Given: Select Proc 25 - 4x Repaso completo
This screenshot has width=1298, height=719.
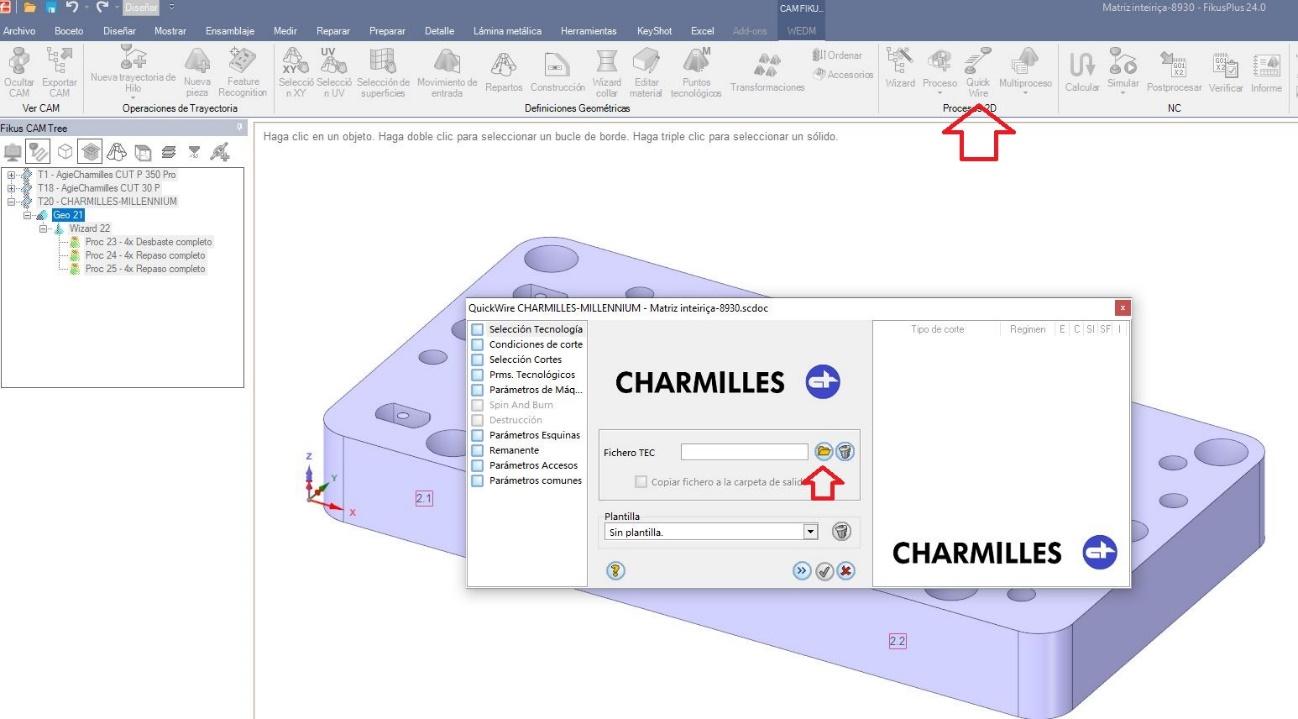Looking at the screenshot, I should [145, 268].
